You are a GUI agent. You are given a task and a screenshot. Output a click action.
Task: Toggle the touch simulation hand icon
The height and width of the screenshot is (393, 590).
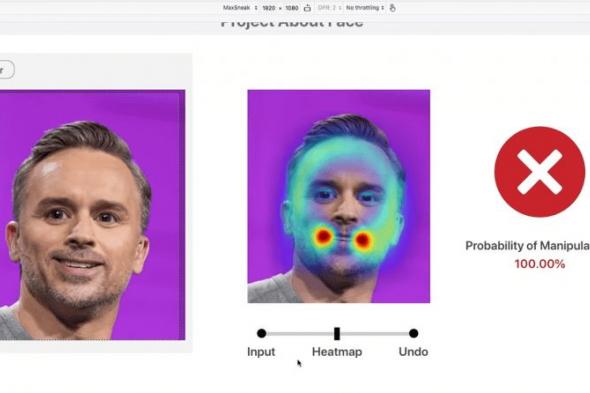(392, 8)
